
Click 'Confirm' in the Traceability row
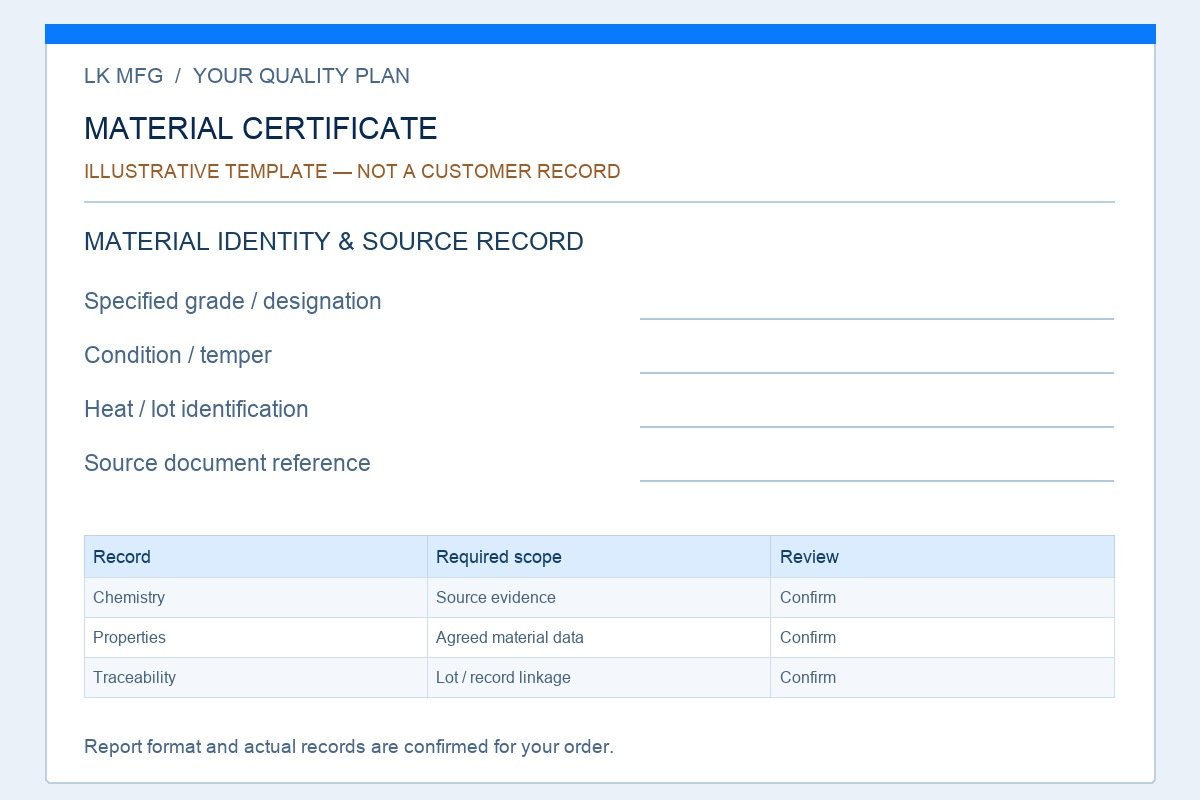tap(808, 677)
